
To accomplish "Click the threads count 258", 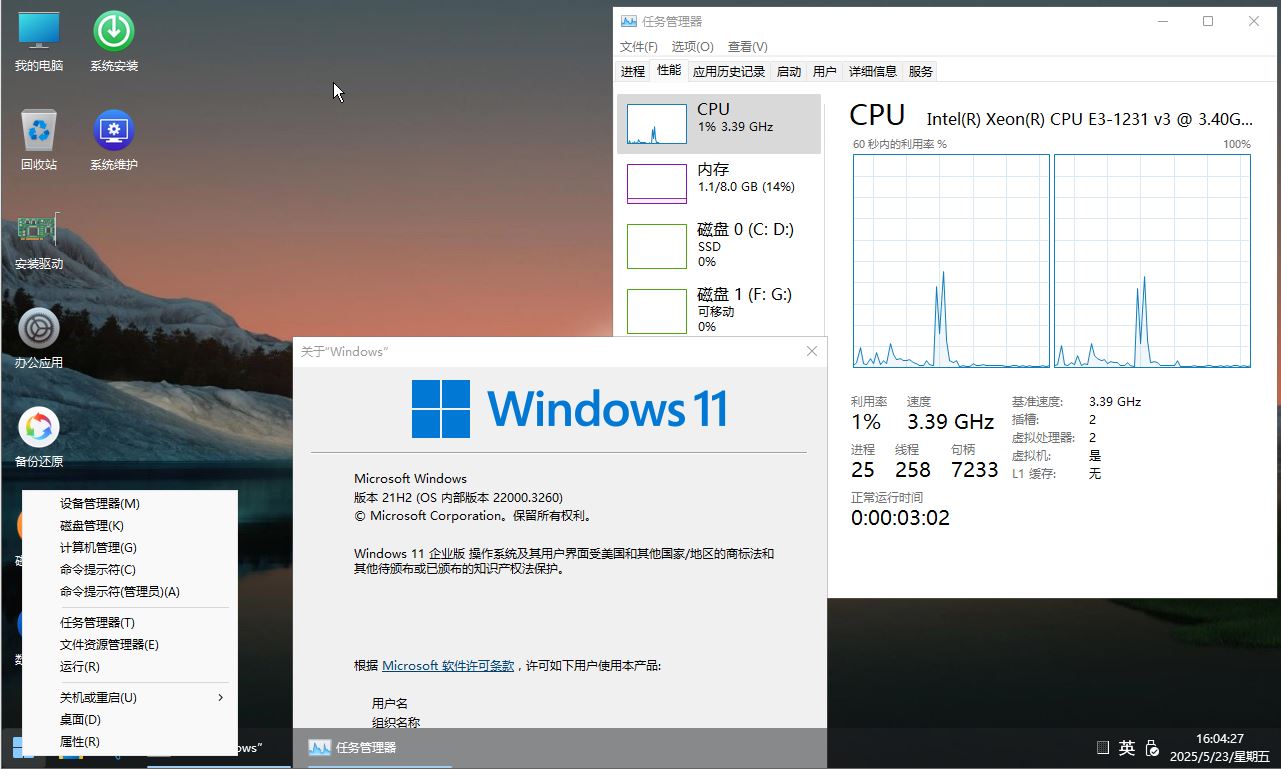I will coord(913,469).
